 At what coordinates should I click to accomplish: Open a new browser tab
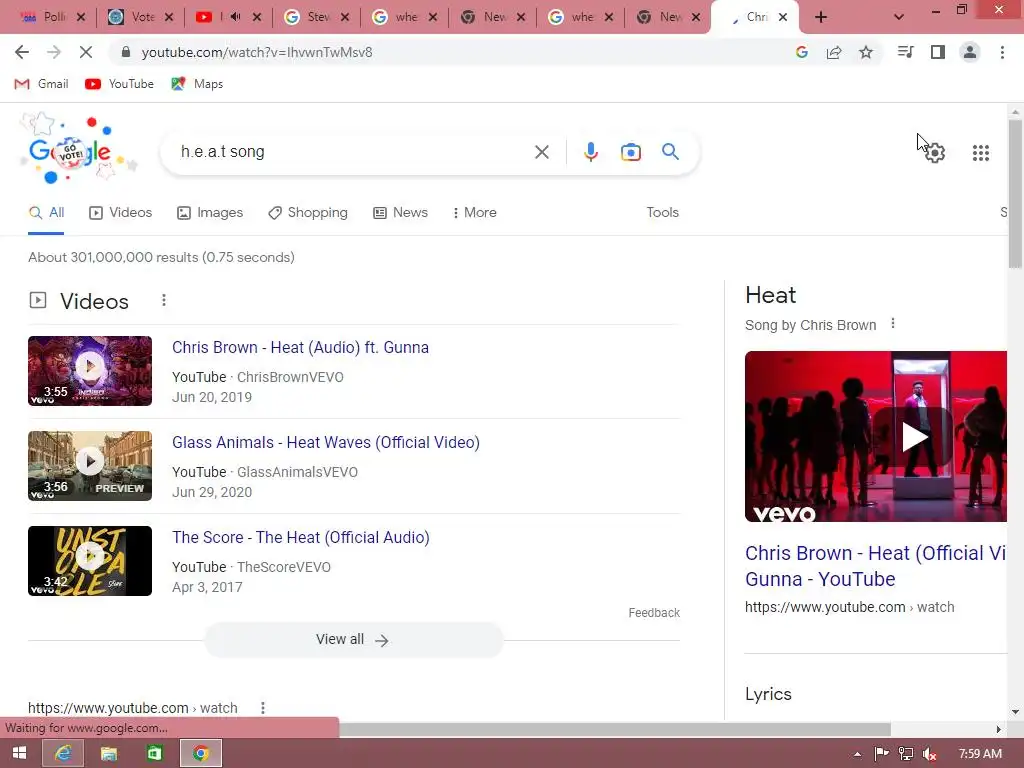point(821,17)
